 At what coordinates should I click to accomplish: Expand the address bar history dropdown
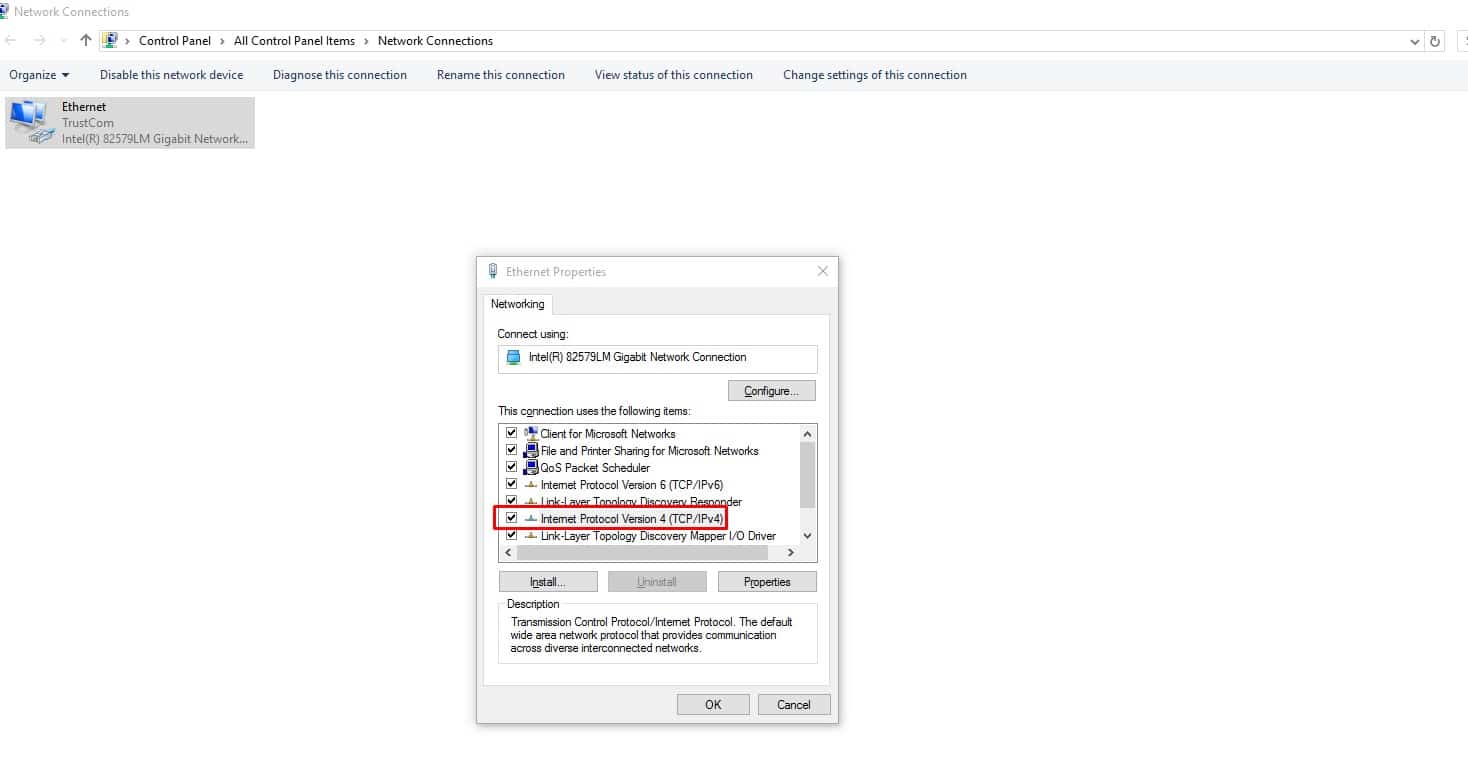(x=1414, y=42)
